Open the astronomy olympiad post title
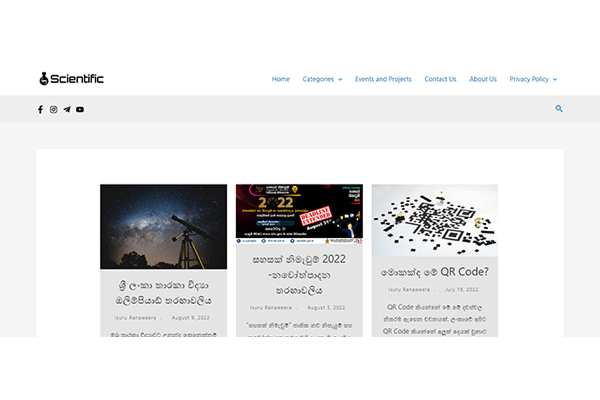The image size is (600, 400). pos(163,292)
